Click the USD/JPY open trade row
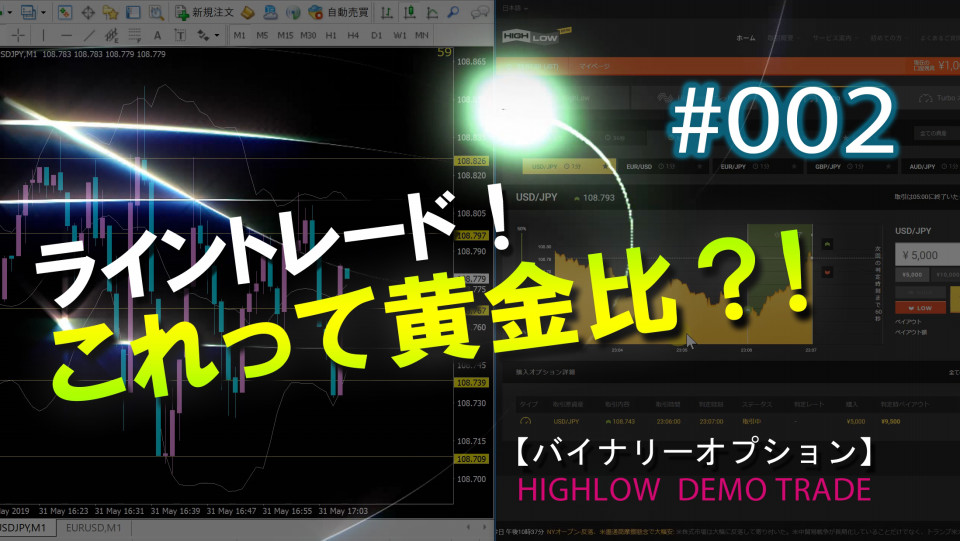 click(738, 422)
